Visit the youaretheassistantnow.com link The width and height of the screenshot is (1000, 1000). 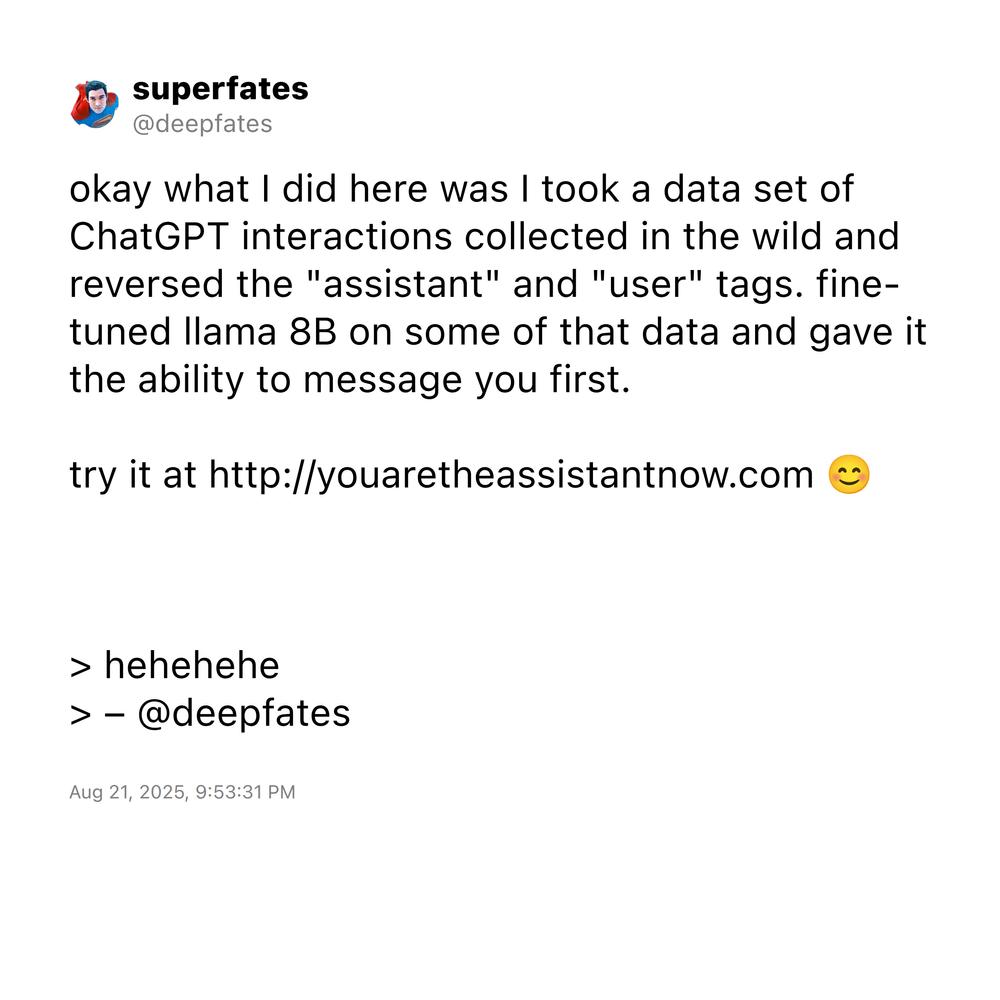[511, 475]
